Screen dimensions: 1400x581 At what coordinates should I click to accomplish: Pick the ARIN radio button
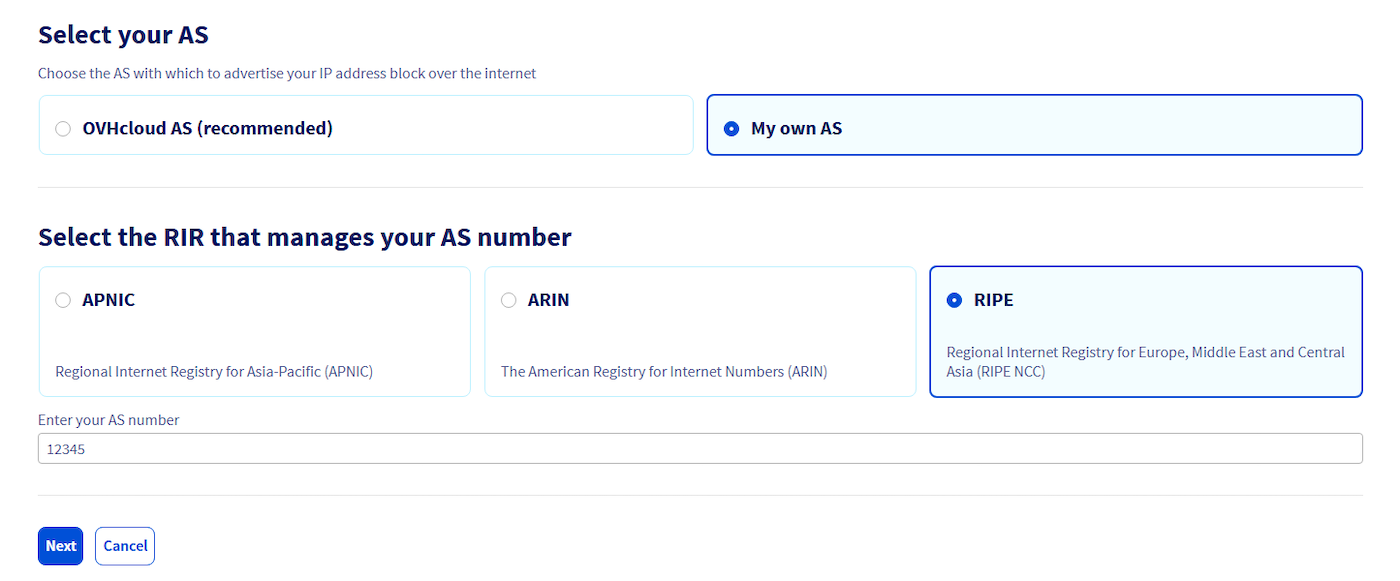point(509,300)
